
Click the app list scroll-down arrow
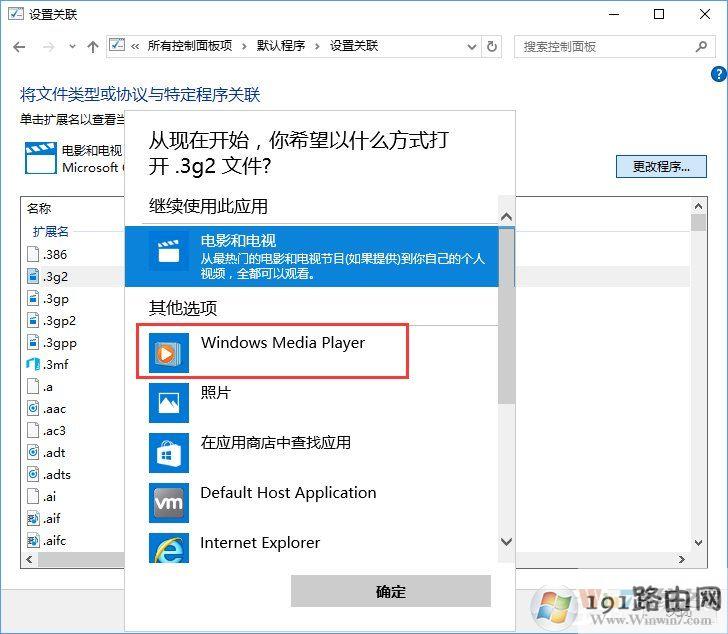tap(507, 542)
